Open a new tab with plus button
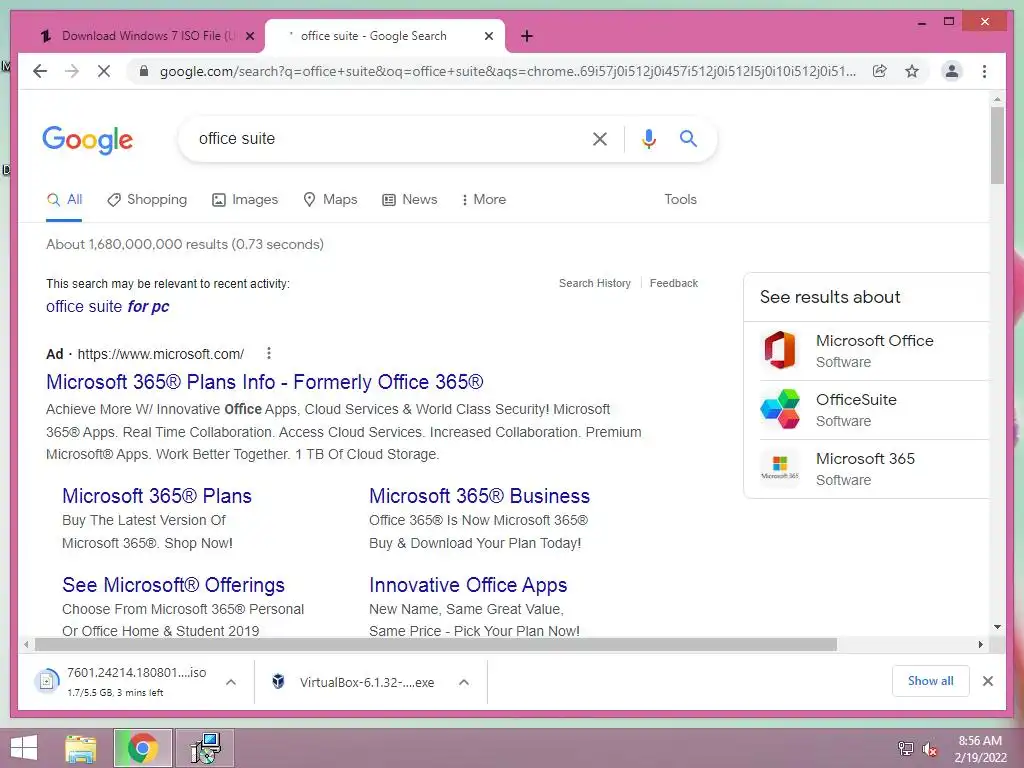Screen dimensions: 1024x768 [x=527, y=36]
